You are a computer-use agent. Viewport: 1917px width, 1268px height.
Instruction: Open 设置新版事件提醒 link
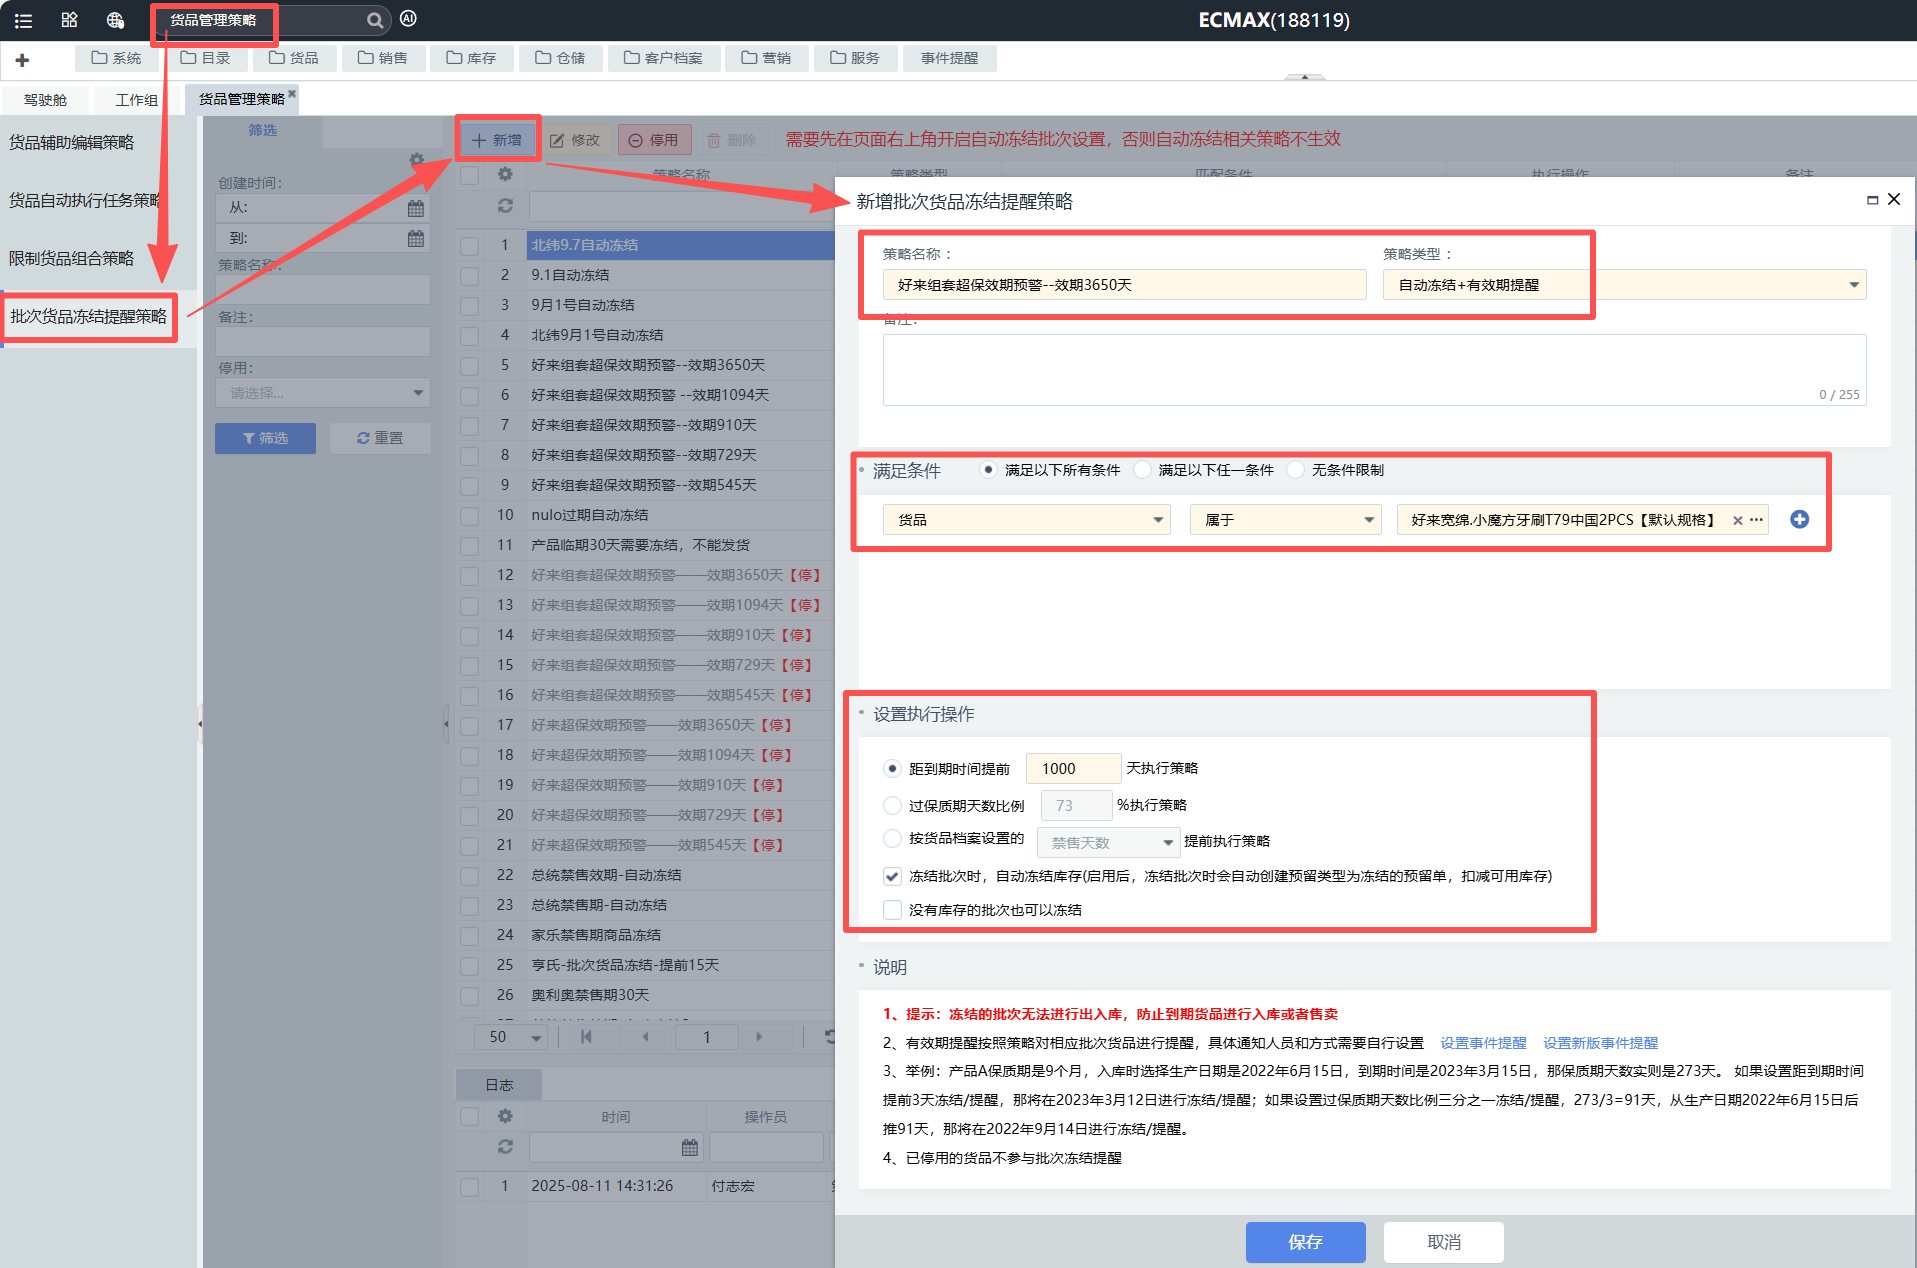1600,1043
